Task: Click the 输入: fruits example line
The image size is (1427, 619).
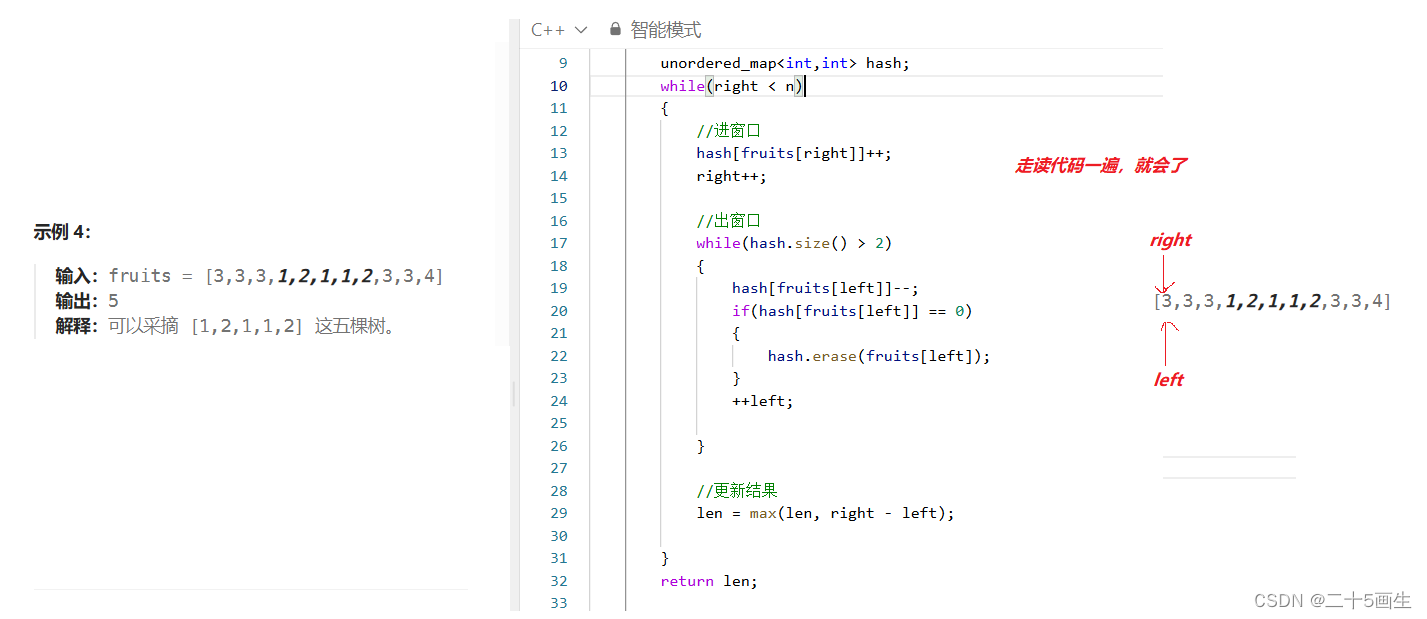Action: [x=249, y=276]
